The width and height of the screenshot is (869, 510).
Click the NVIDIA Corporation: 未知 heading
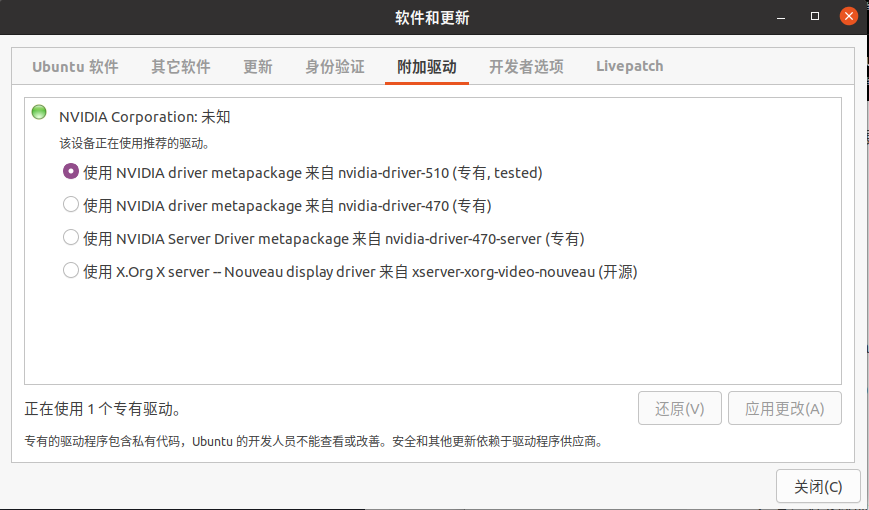pyautogui.click(x=145, y=117)
